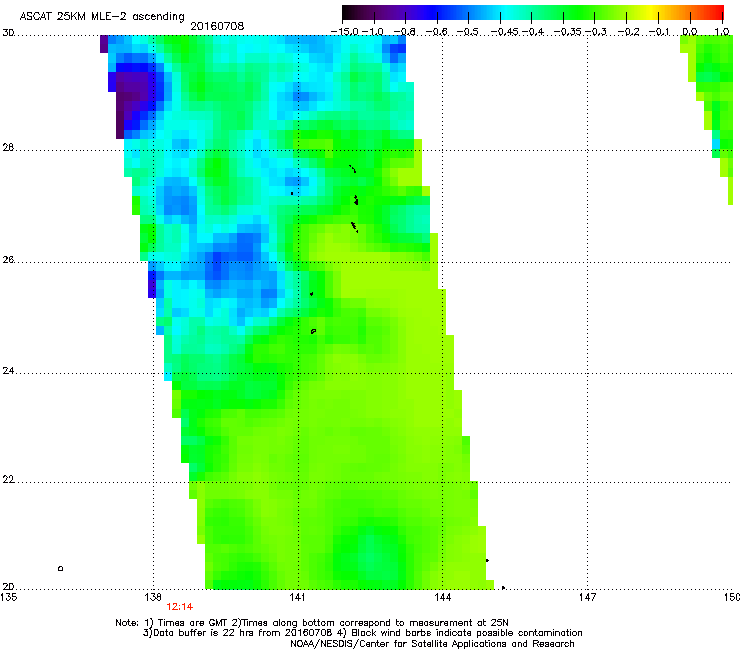Click the -0.5 color bar label
The height and width of the screenshot is (650, 740).
(x=467, y=32)
